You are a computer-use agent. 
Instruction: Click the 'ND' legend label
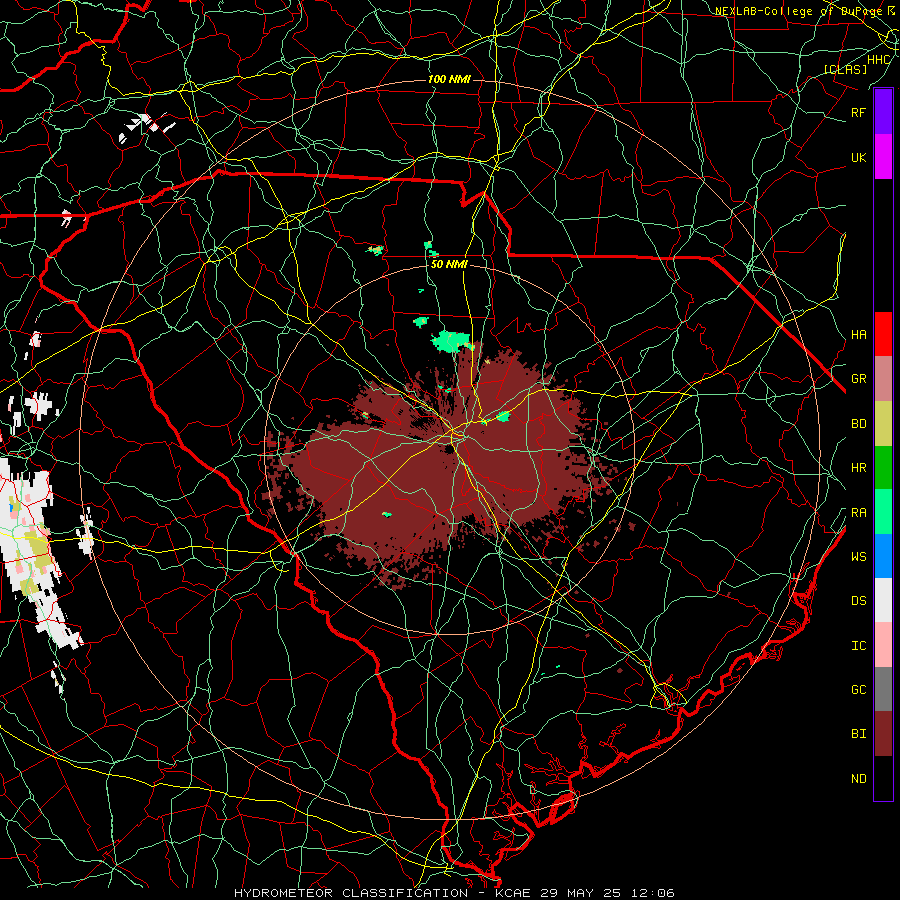tap(858, 779)
